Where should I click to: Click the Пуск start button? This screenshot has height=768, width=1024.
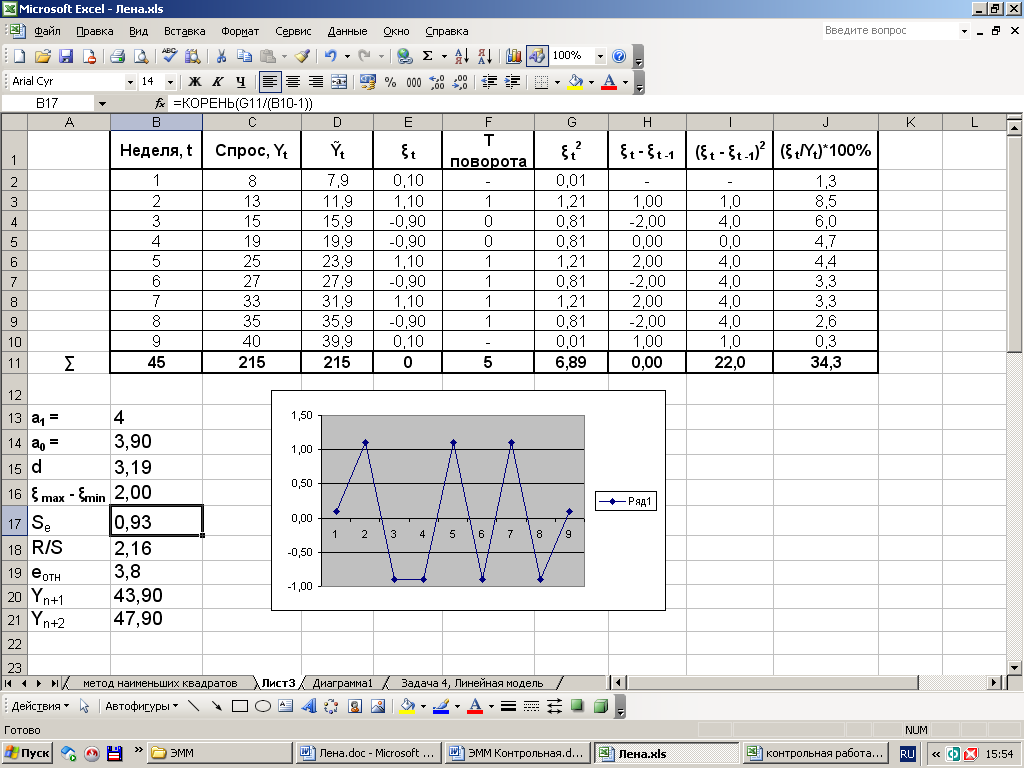pos(28,753)
